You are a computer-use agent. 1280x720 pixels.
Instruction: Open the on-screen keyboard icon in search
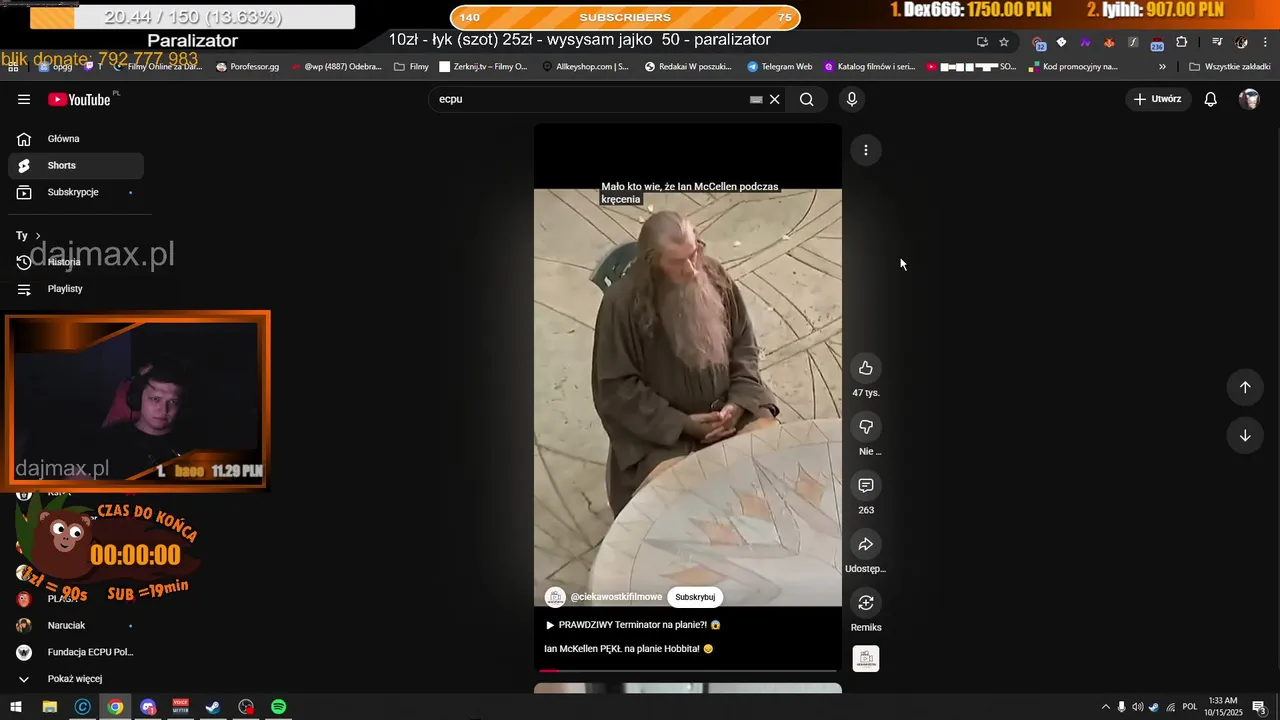[x=756, y=99]
